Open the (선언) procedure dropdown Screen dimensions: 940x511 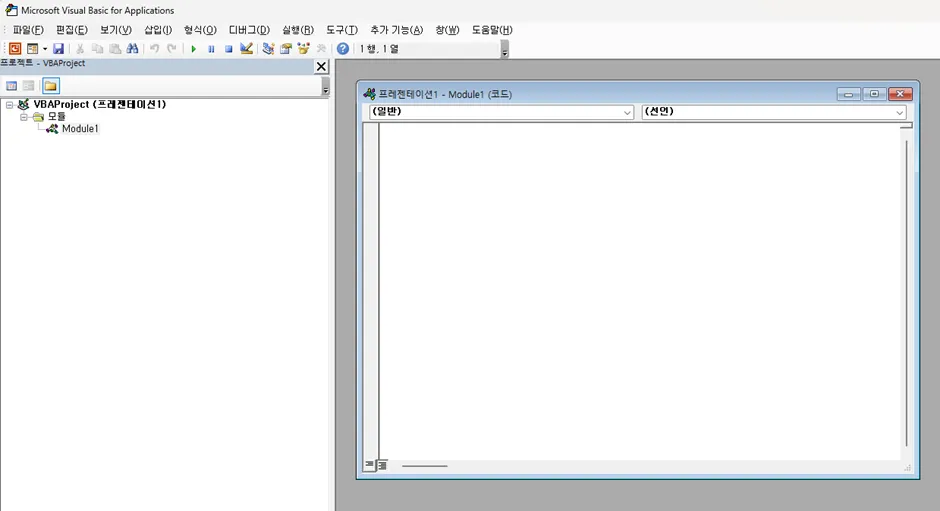[774, 112]
